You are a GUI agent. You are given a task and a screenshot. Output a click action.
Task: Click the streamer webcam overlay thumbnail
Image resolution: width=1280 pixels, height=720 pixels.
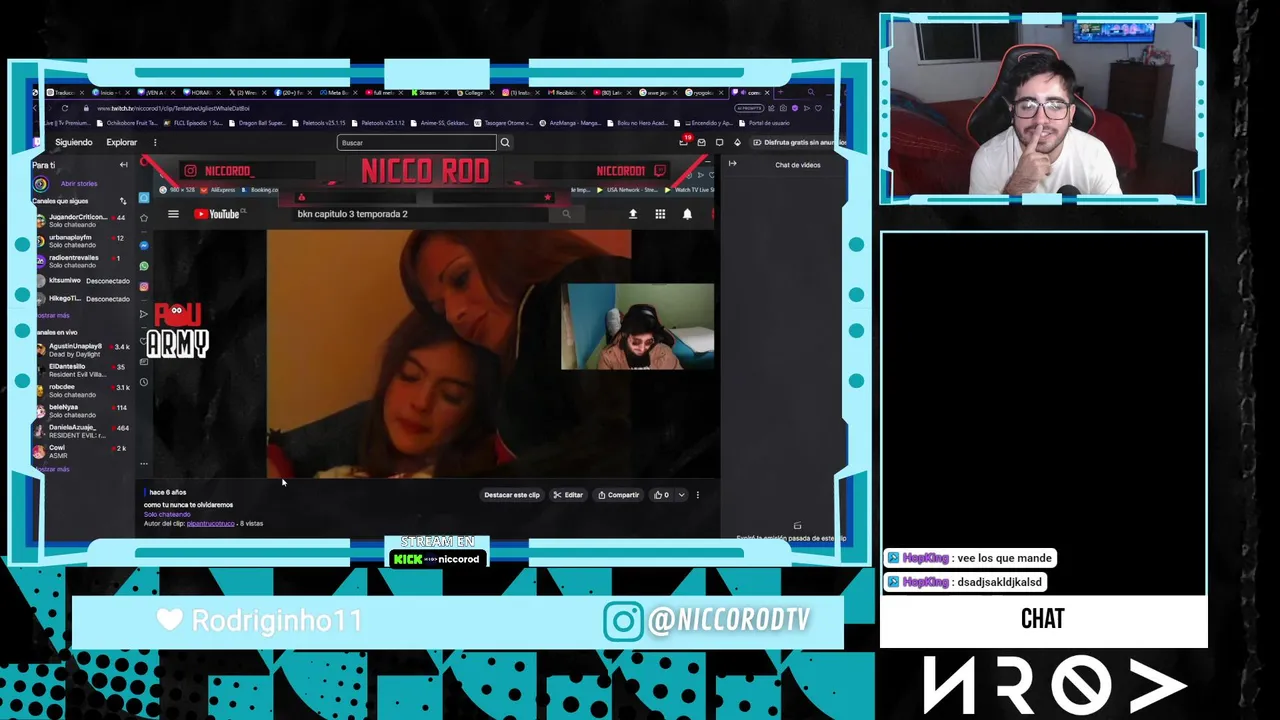tap(638, 327)
